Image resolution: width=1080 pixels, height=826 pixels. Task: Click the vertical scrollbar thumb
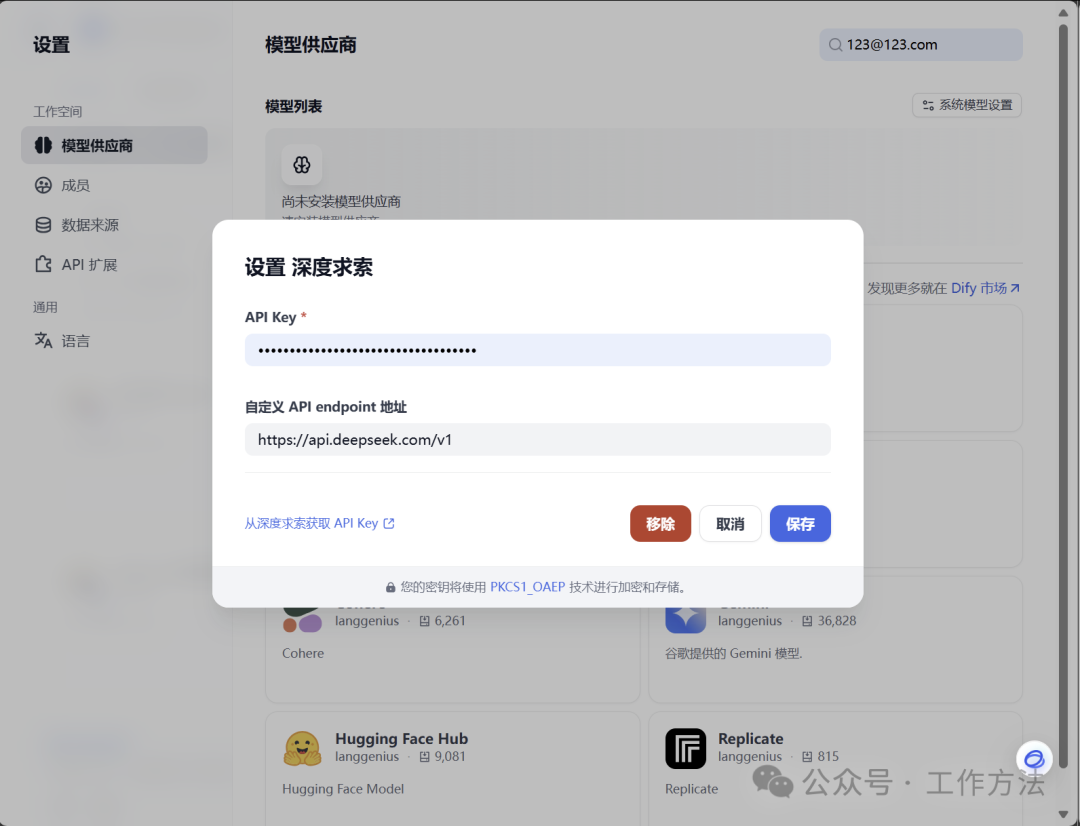(x=1063, y=396)
